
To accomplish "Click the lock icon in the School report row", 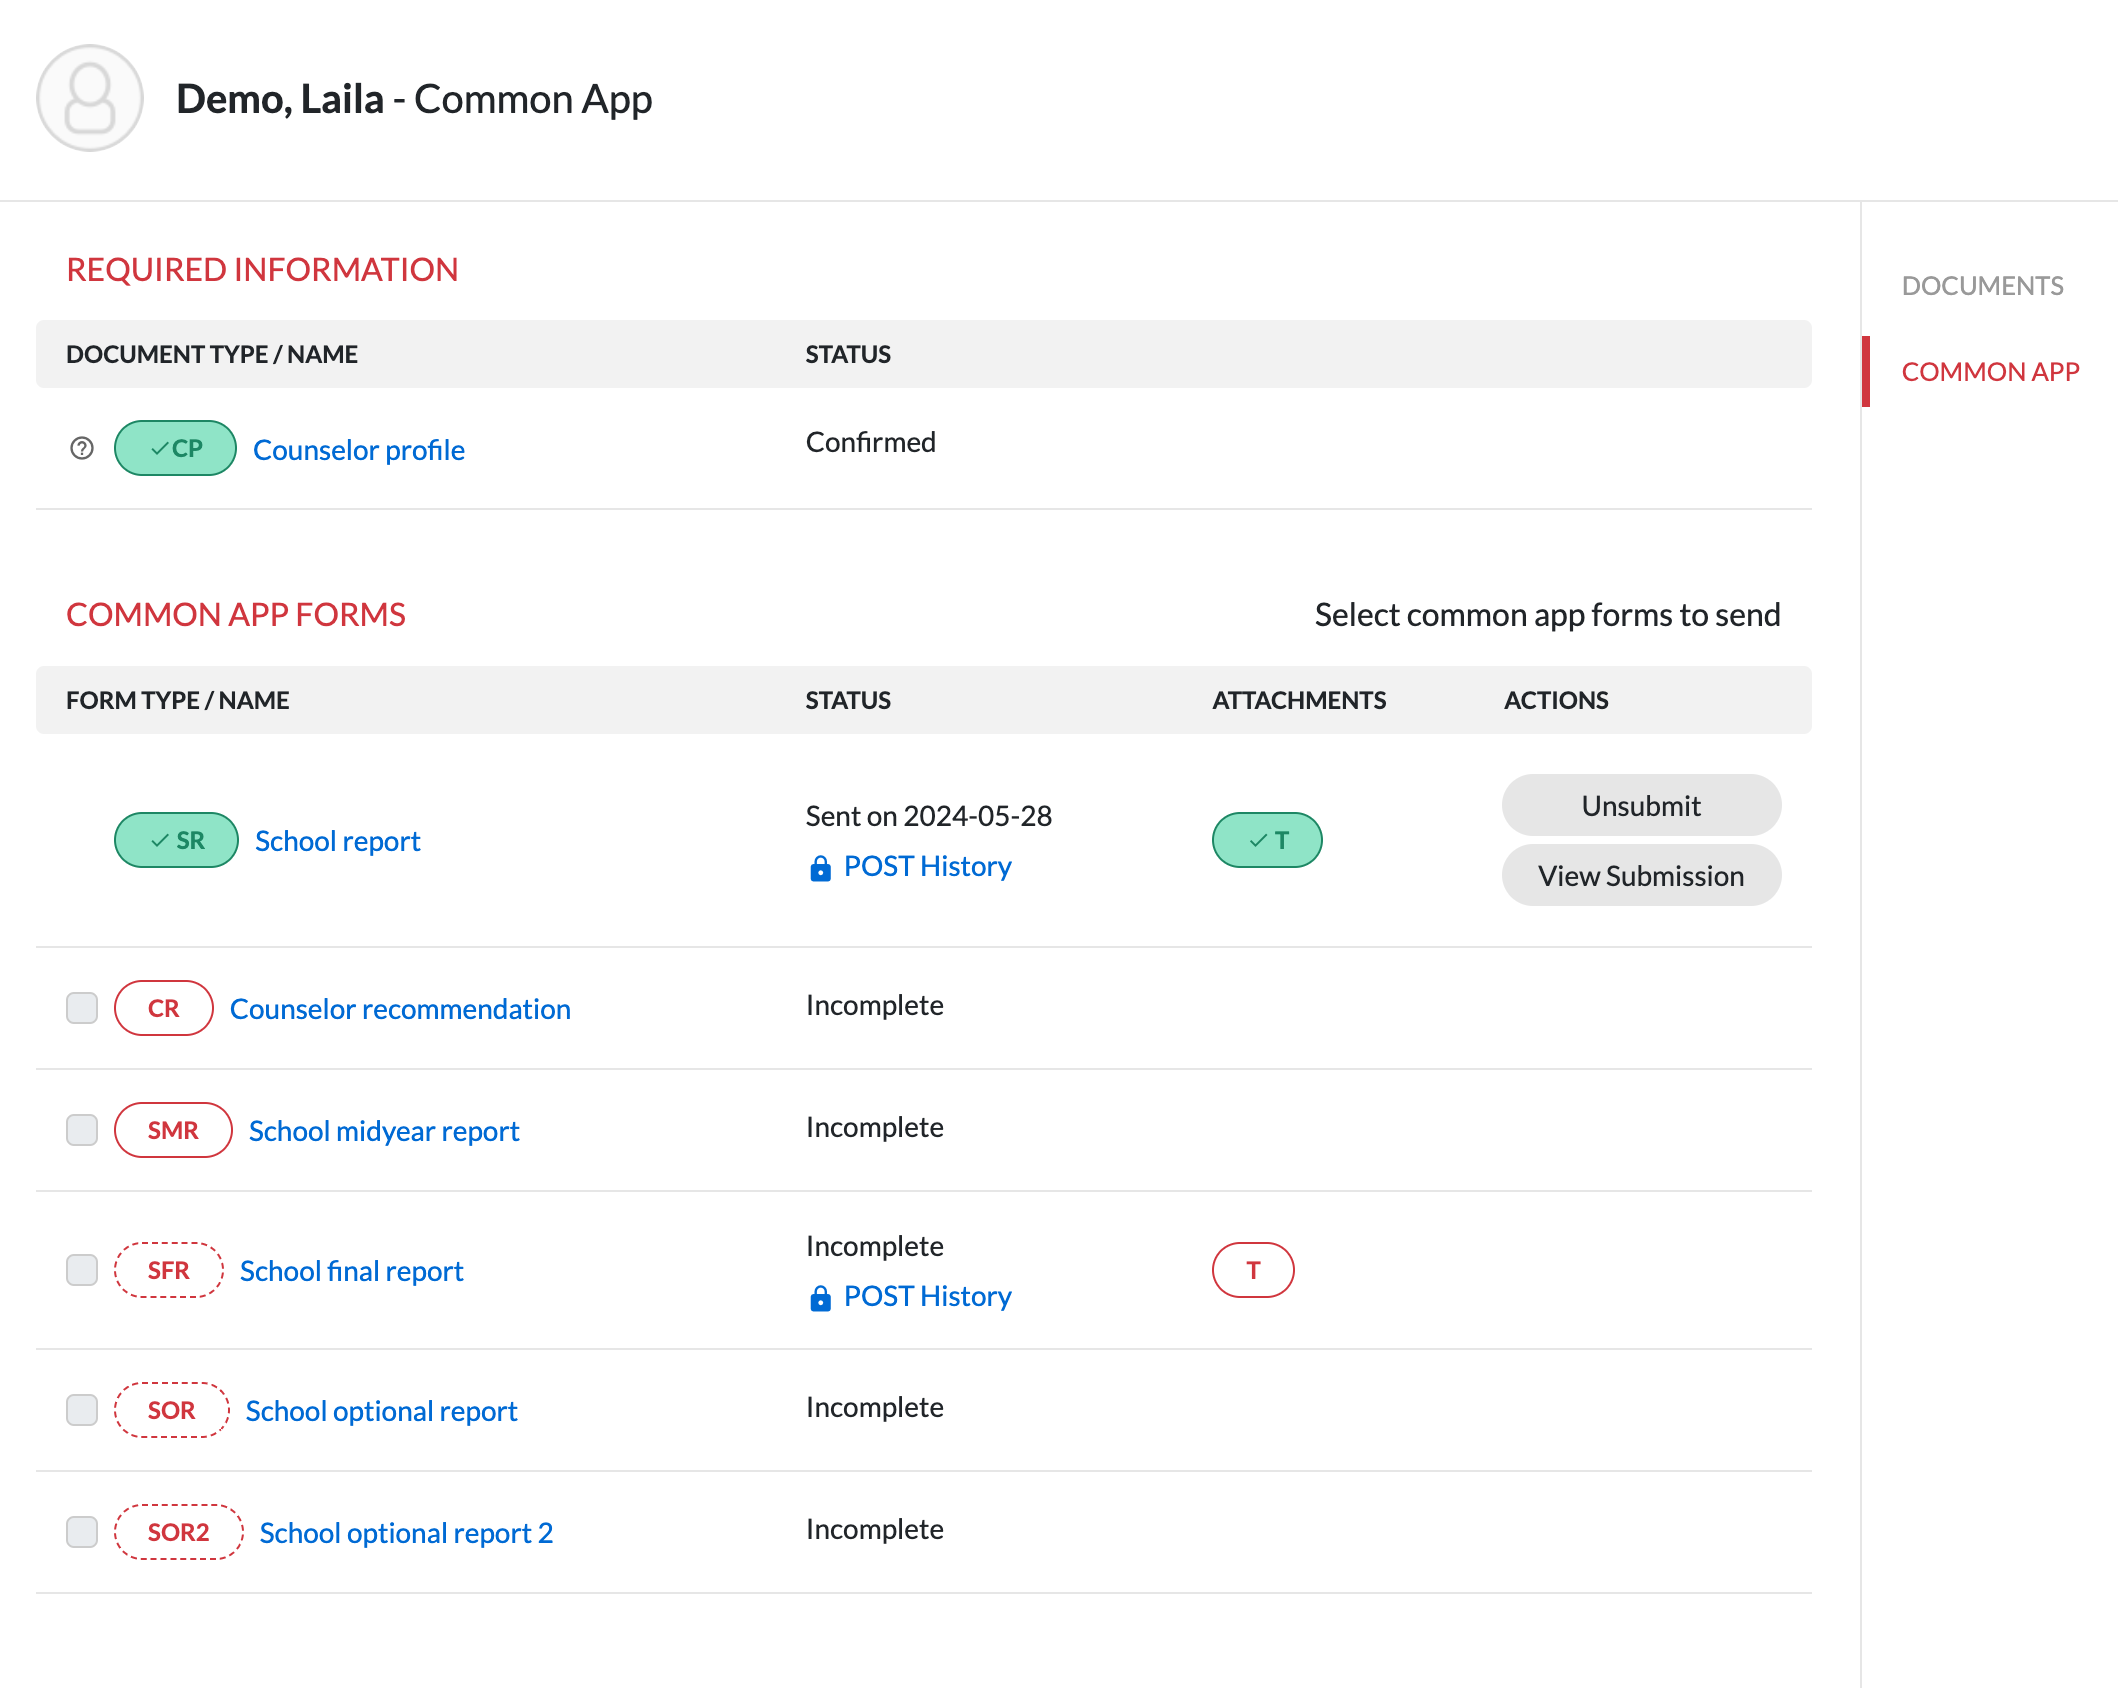I will [820, 867].
